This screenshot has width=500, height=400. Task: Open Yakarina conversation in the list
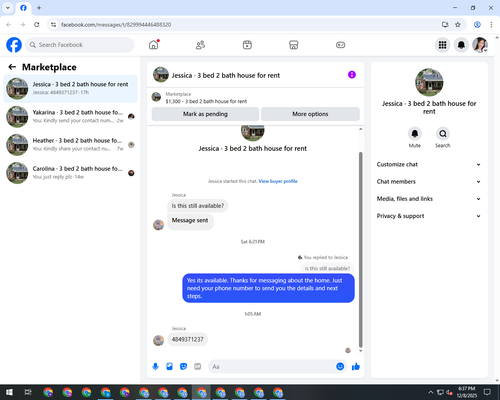[x=70, y=117]
